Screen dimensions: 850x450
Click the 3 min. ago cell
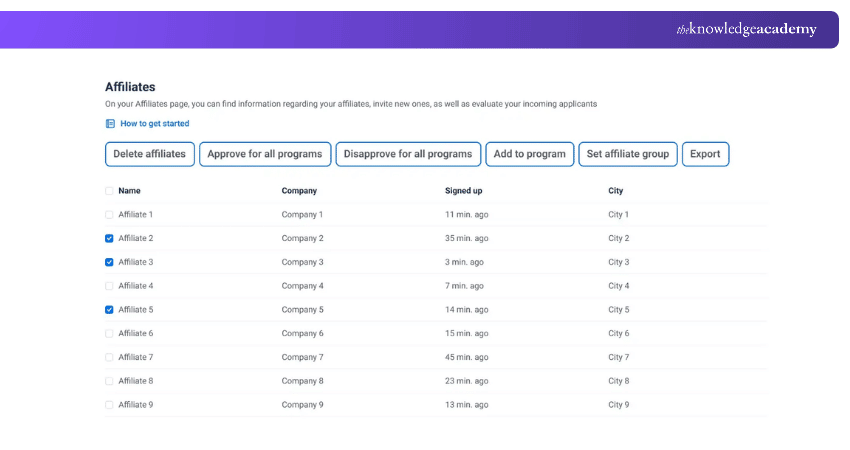[x=465, y=262]
